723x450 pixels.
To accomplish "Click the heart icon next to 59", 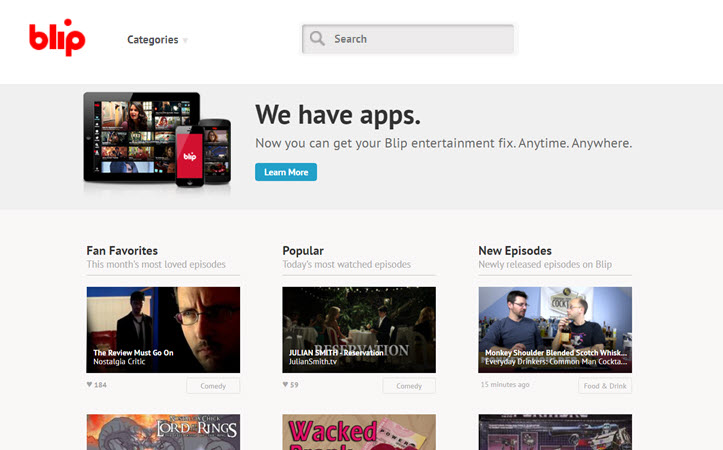I will coord(285,384).
